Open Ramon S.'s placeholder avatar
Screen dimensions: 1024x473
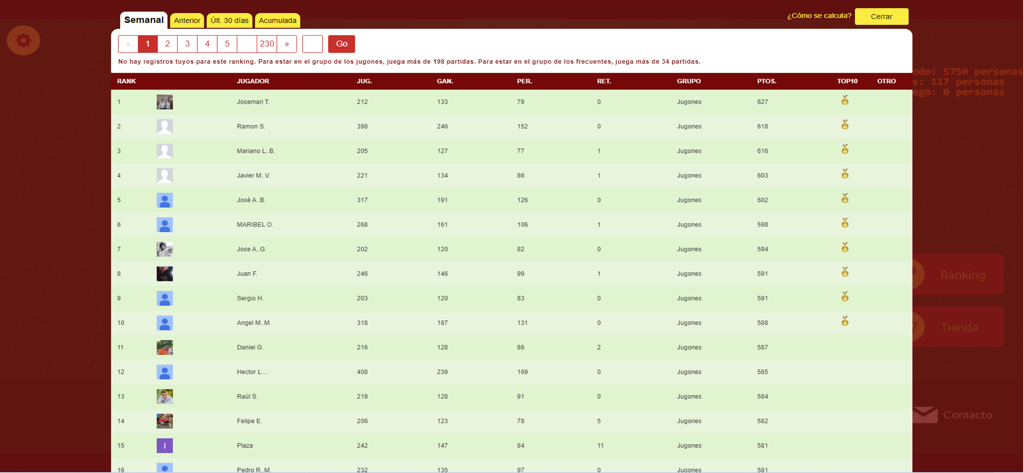point(165,127)
